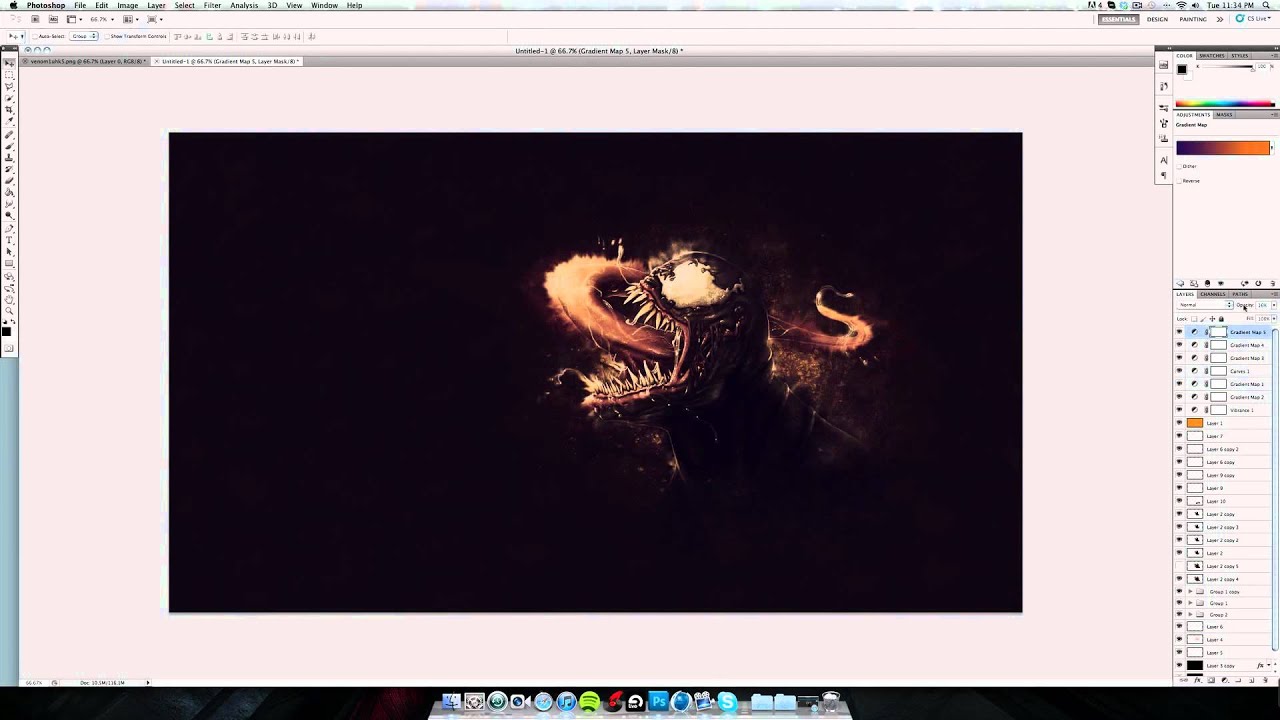Enable the Dither checkbox
1280x720 pixels.
click(x=1179, y=166)
